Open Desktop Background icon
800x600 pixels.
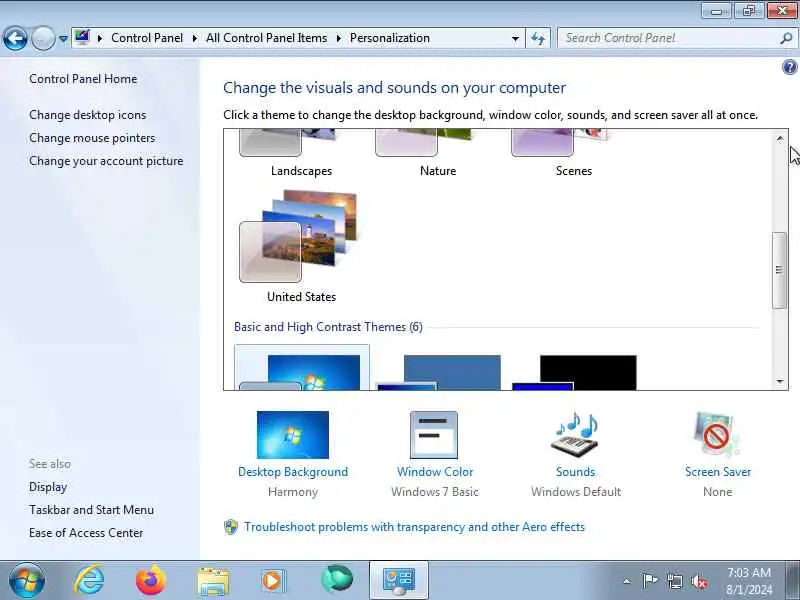point(293,435)
